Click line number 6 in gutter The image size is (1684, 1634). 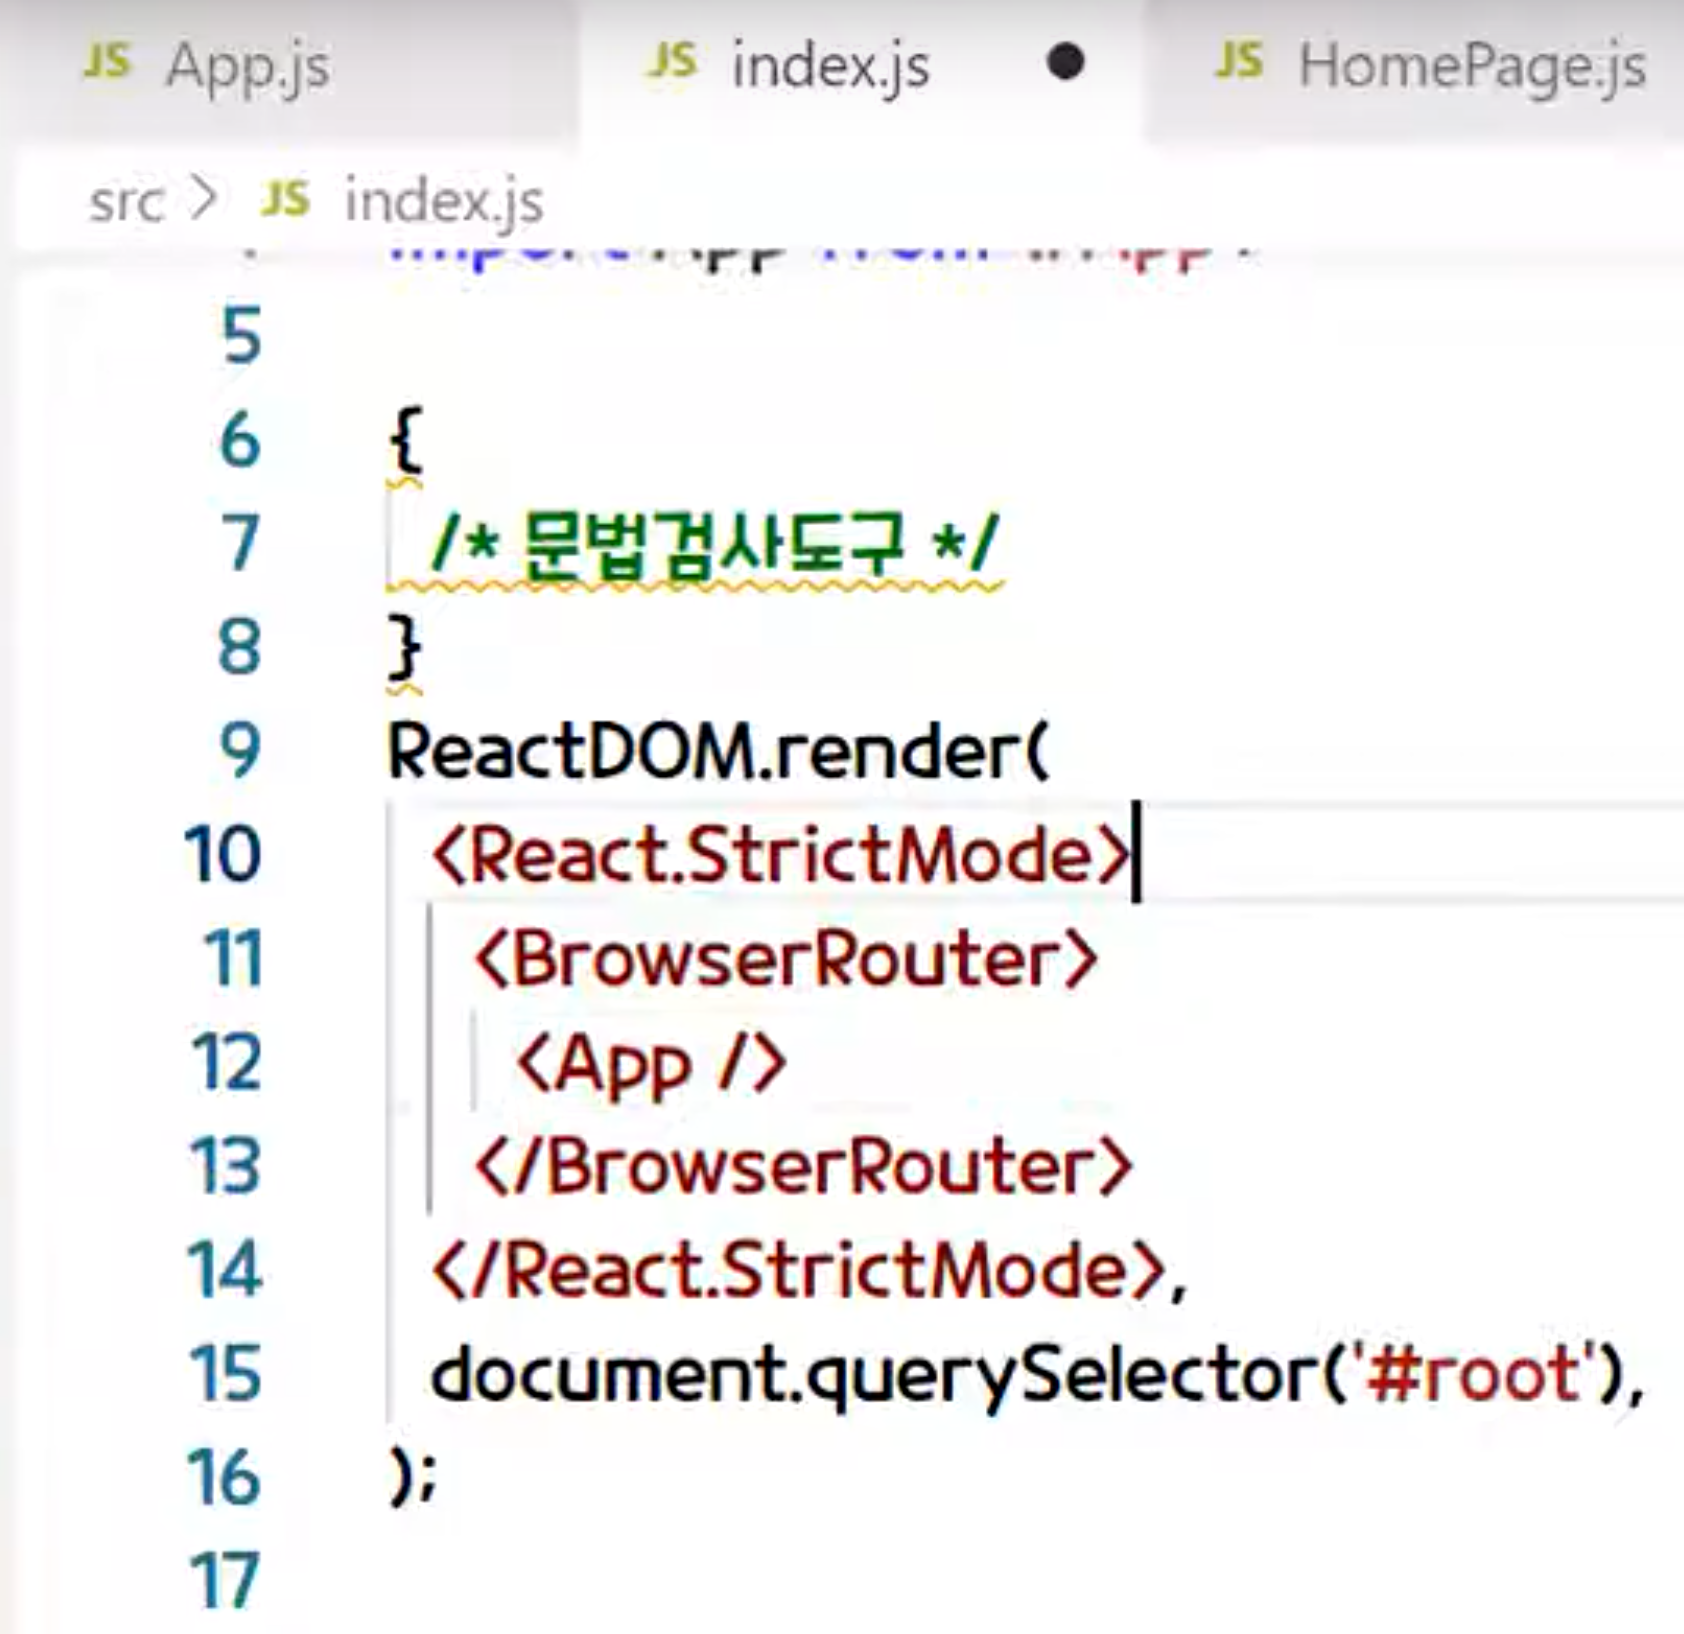coord(240,440)
